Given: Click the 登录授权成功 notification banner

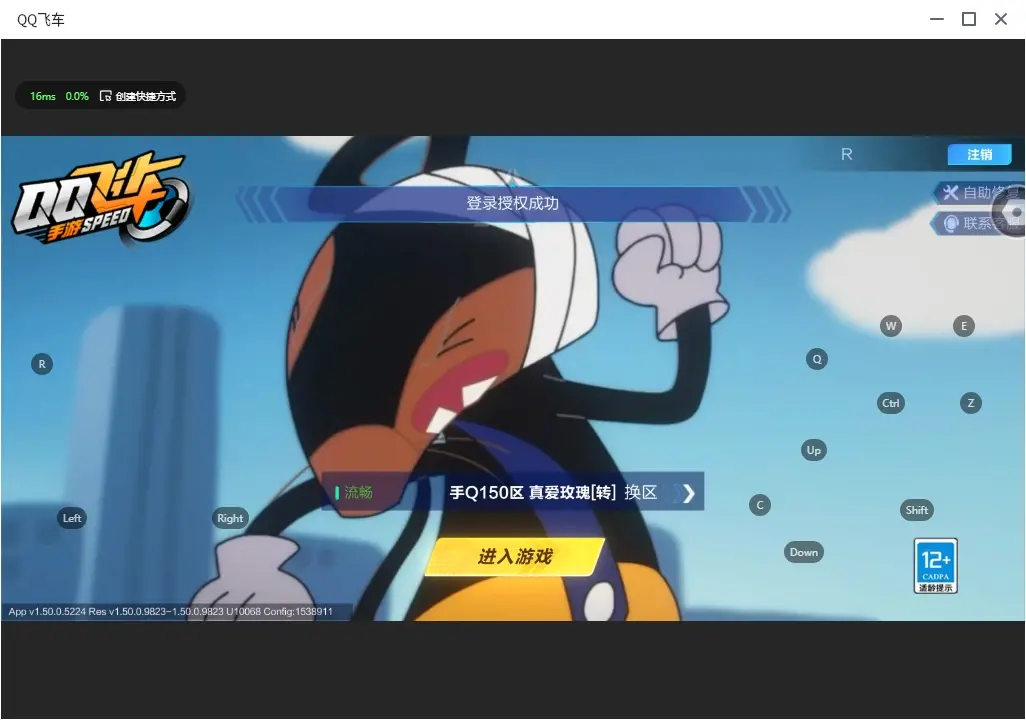Looking at the screenshot, I should pos(512,204).
